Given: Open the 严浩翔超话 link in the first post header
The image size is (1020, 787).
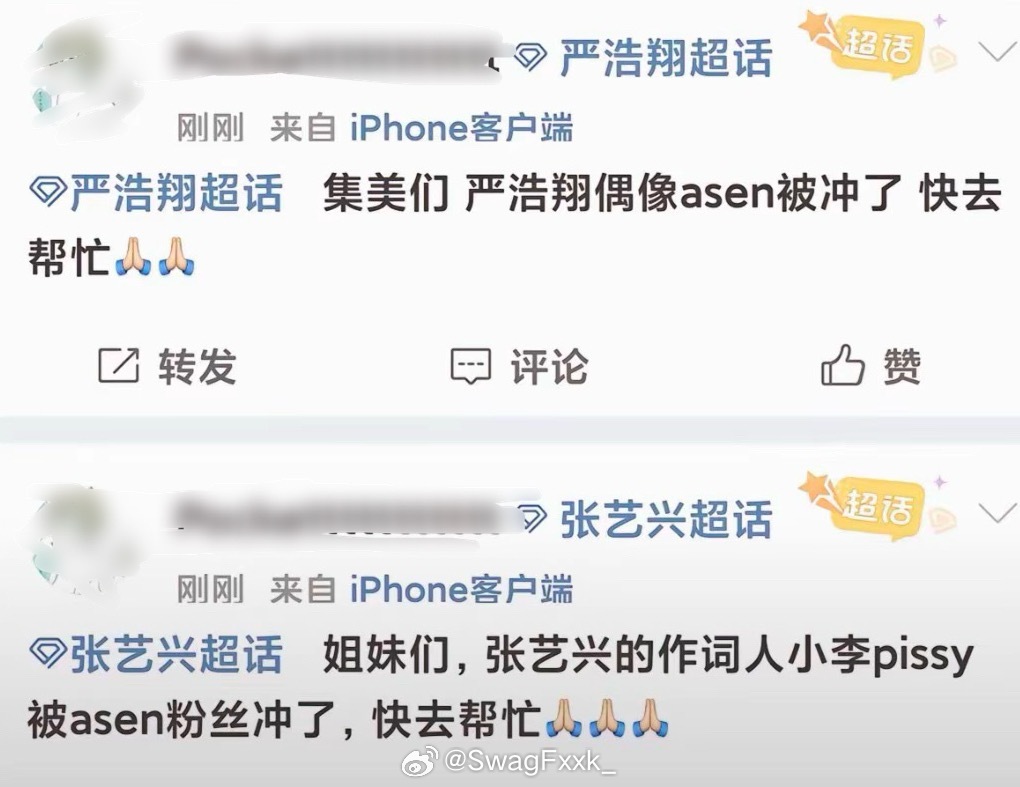Looking at the screenshot, I should (x=665, y=58).
